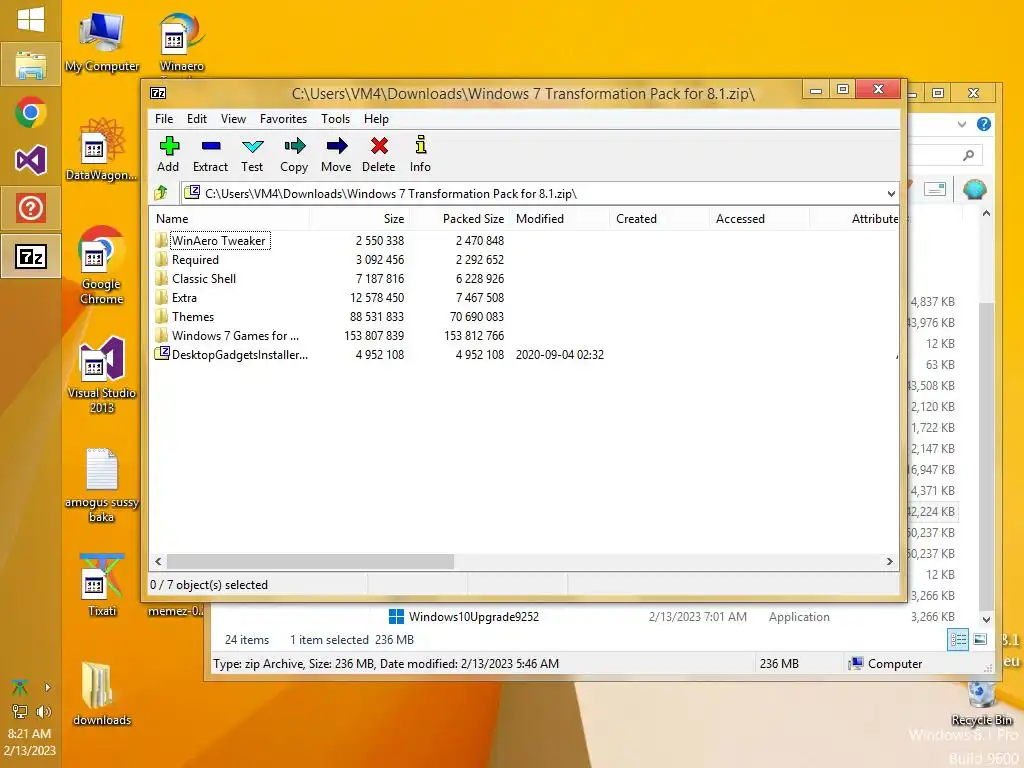Viewport: 1024px width, 768px height.
Task: Click the horizontal scrollbar thumb
Action: (310, 562)
